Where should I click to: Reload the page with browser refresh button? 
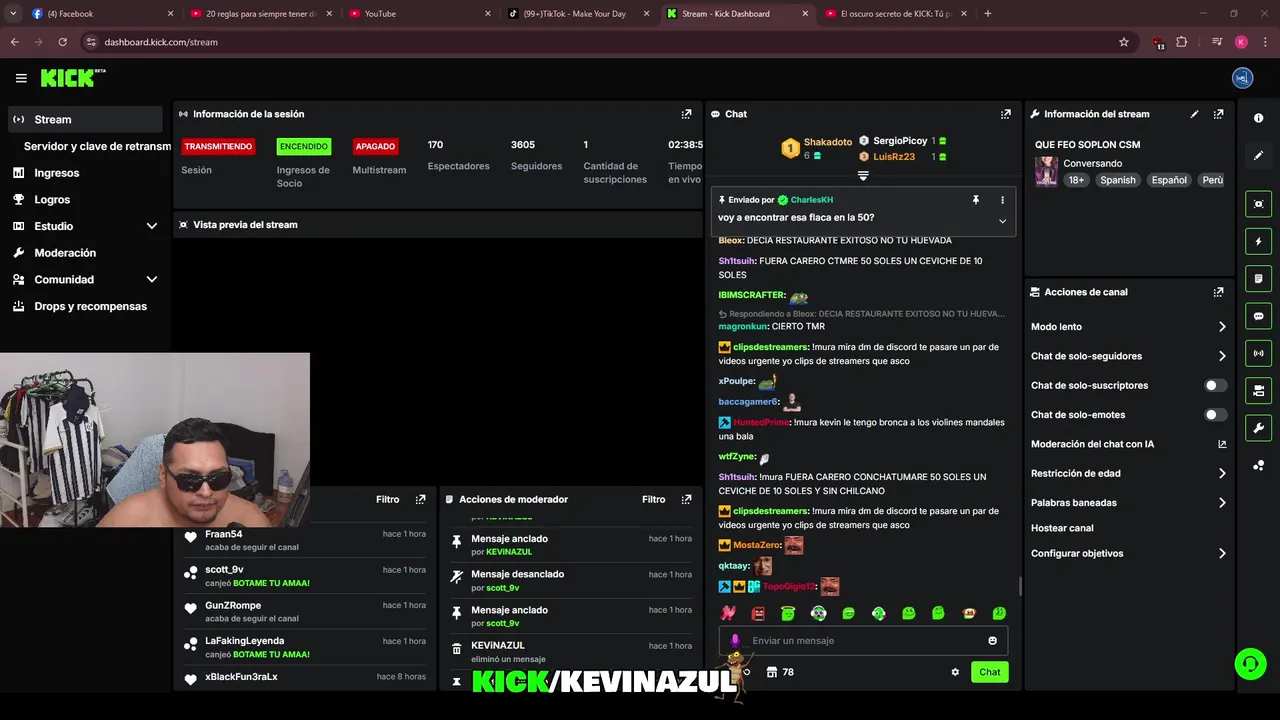(62, 42)
